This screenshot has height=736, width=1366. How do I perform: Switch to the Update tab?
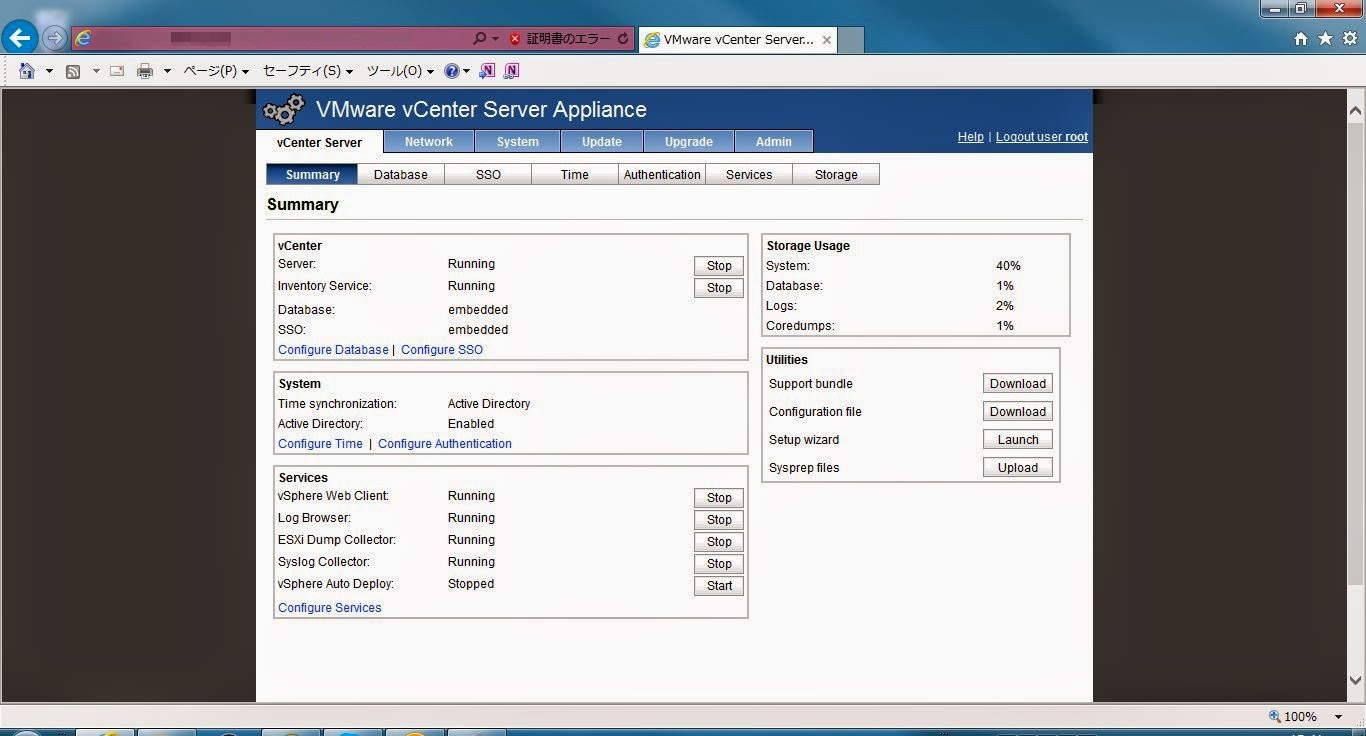pyautogui.click(x=602, y=142)
